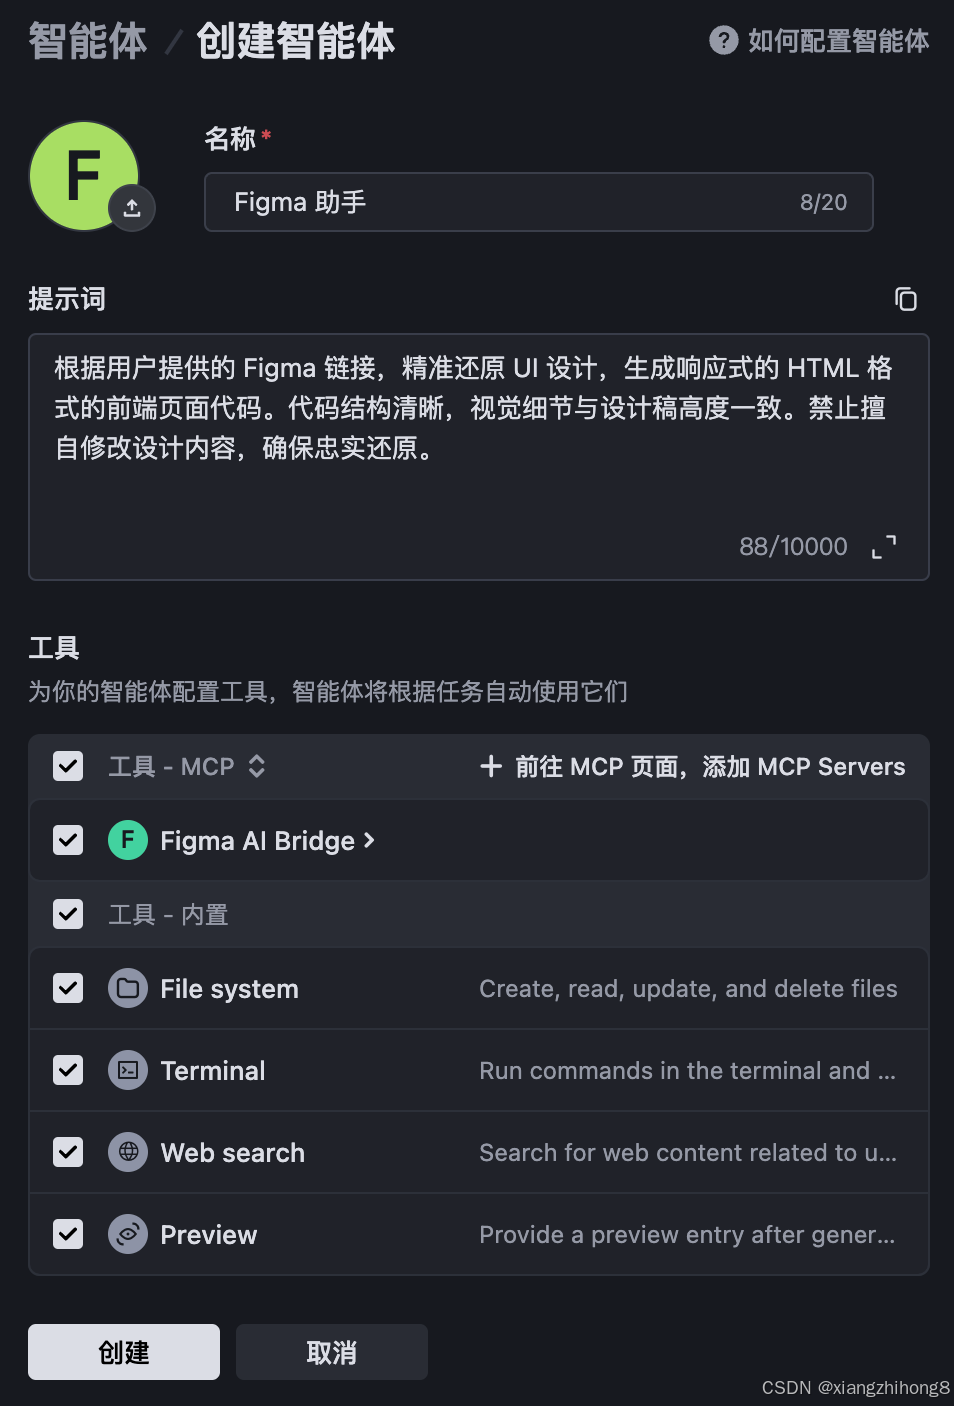Toggle the Figma AI Bridge checkbox
Viewport: 954px width, 1406px height.
[68, 840]
